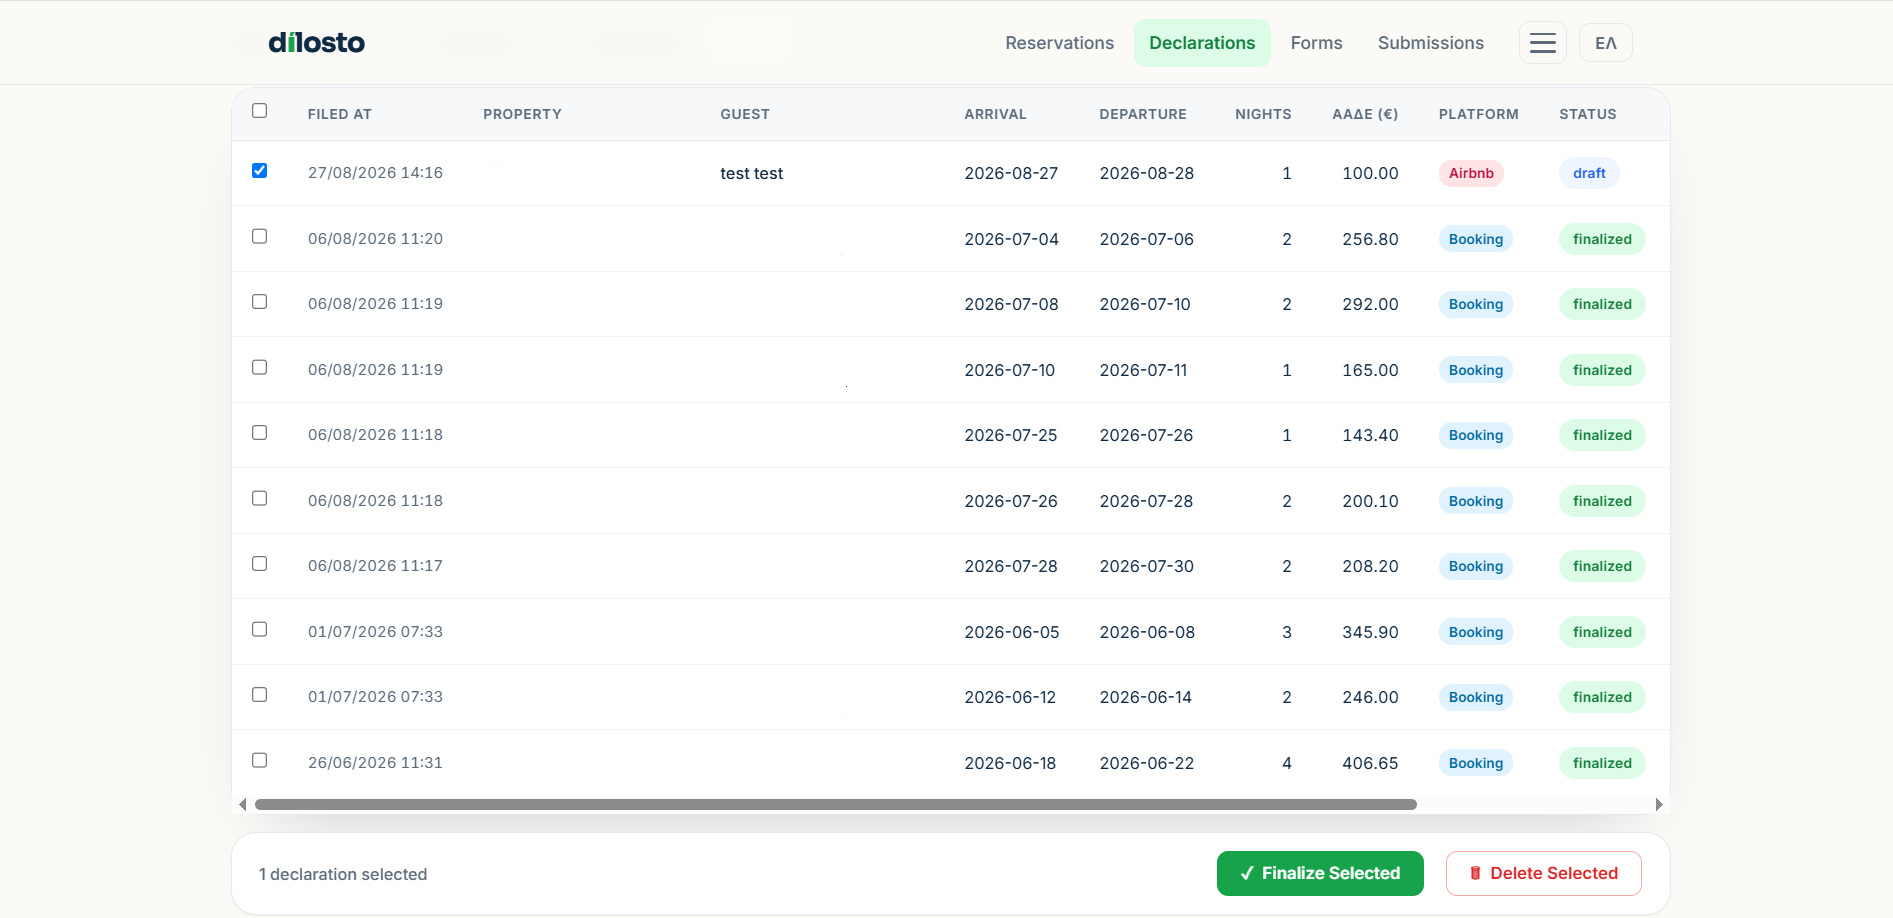Check the row arriving 2026-06-12
Screen dimensions: 1893x918
[x=260, y=695]
